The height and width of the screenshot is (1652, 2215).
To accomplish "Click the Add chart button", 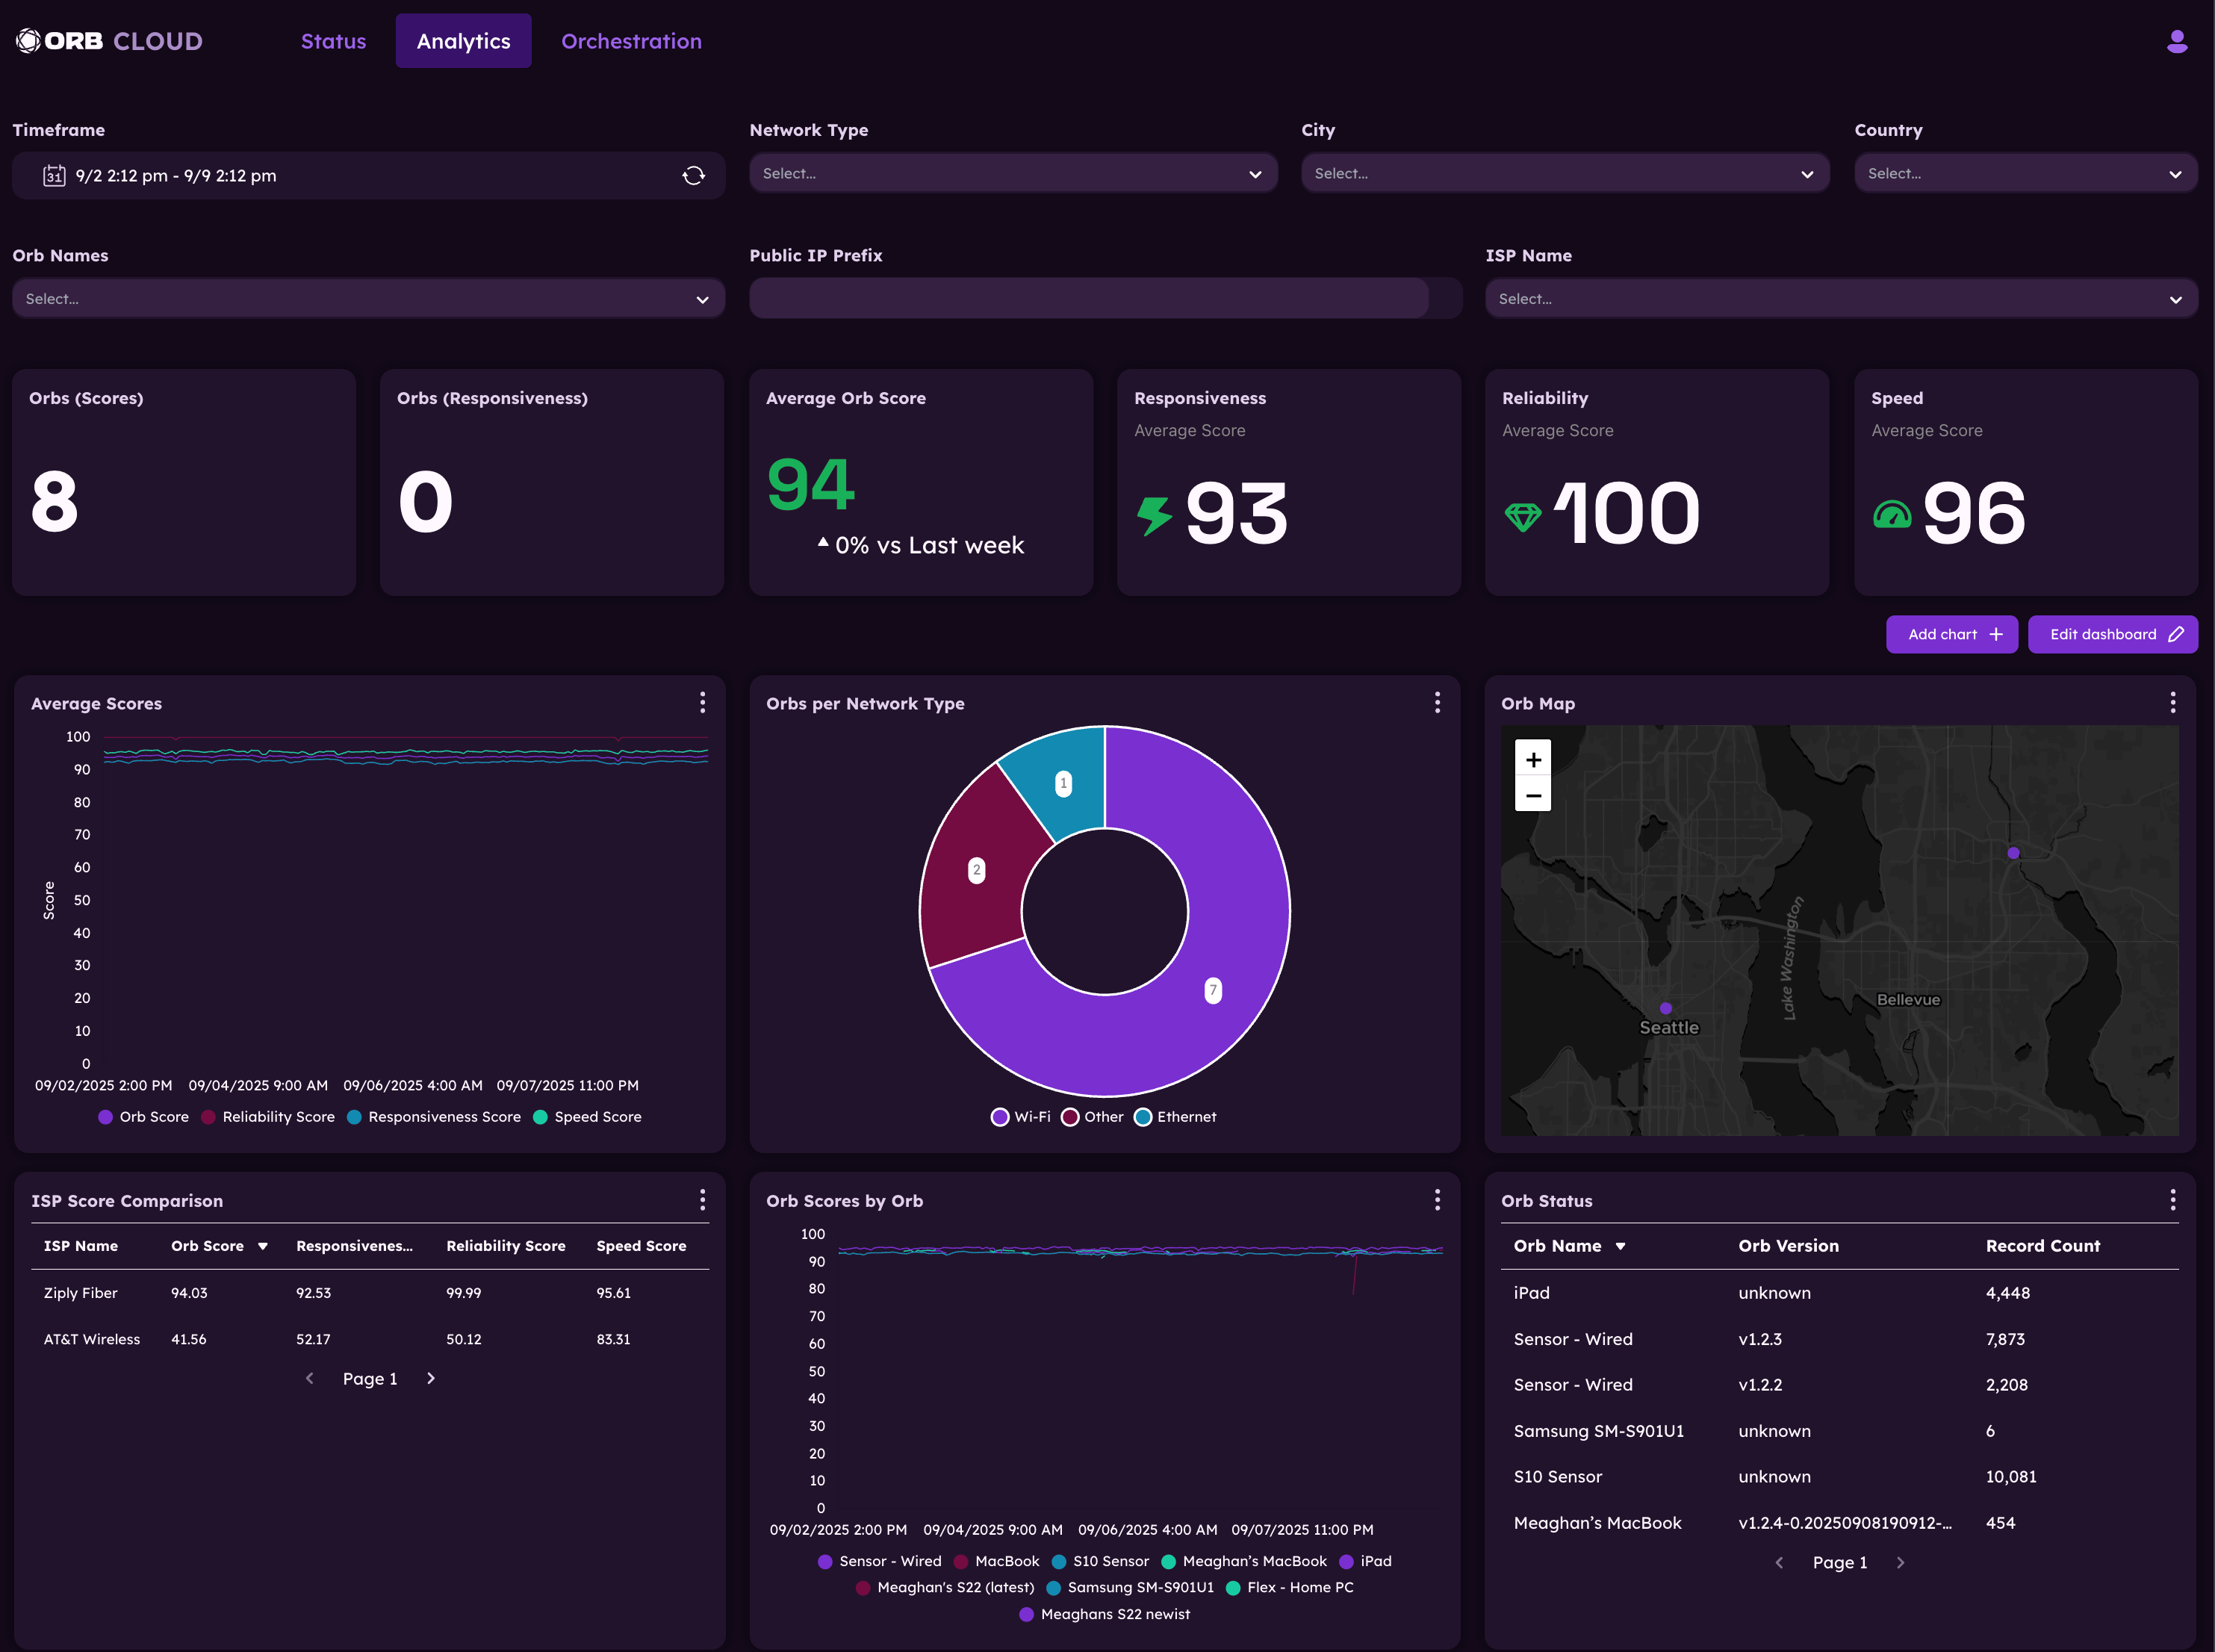I will 1951,634.
